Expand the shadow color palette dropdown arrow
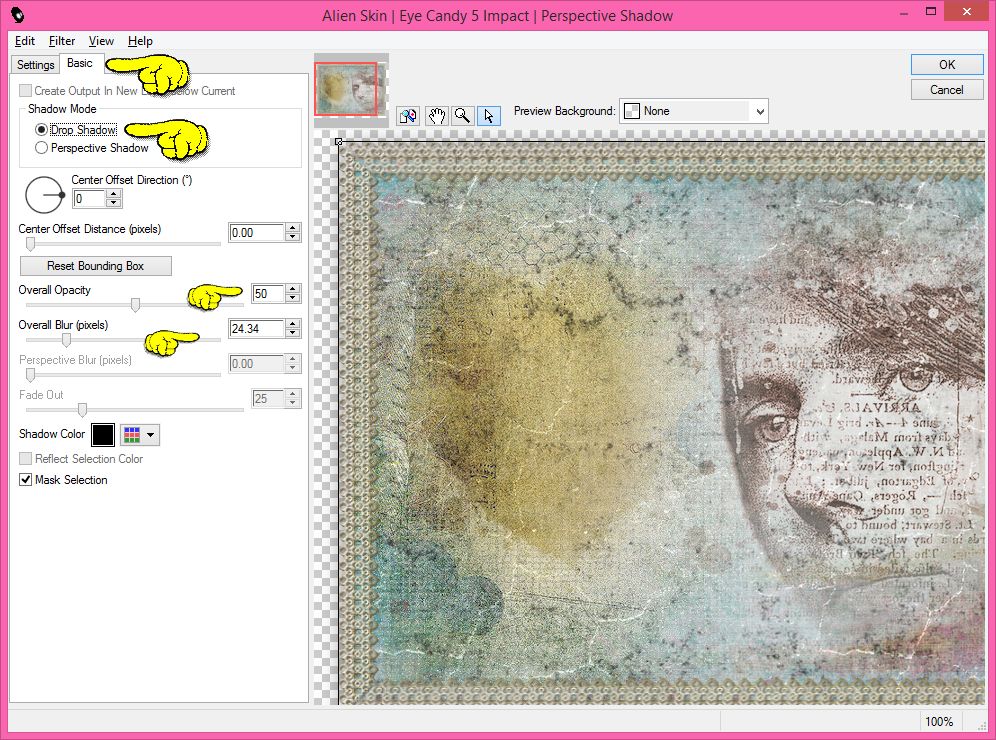The height and width of the screenshot is (740, 996). click(151, 434)
